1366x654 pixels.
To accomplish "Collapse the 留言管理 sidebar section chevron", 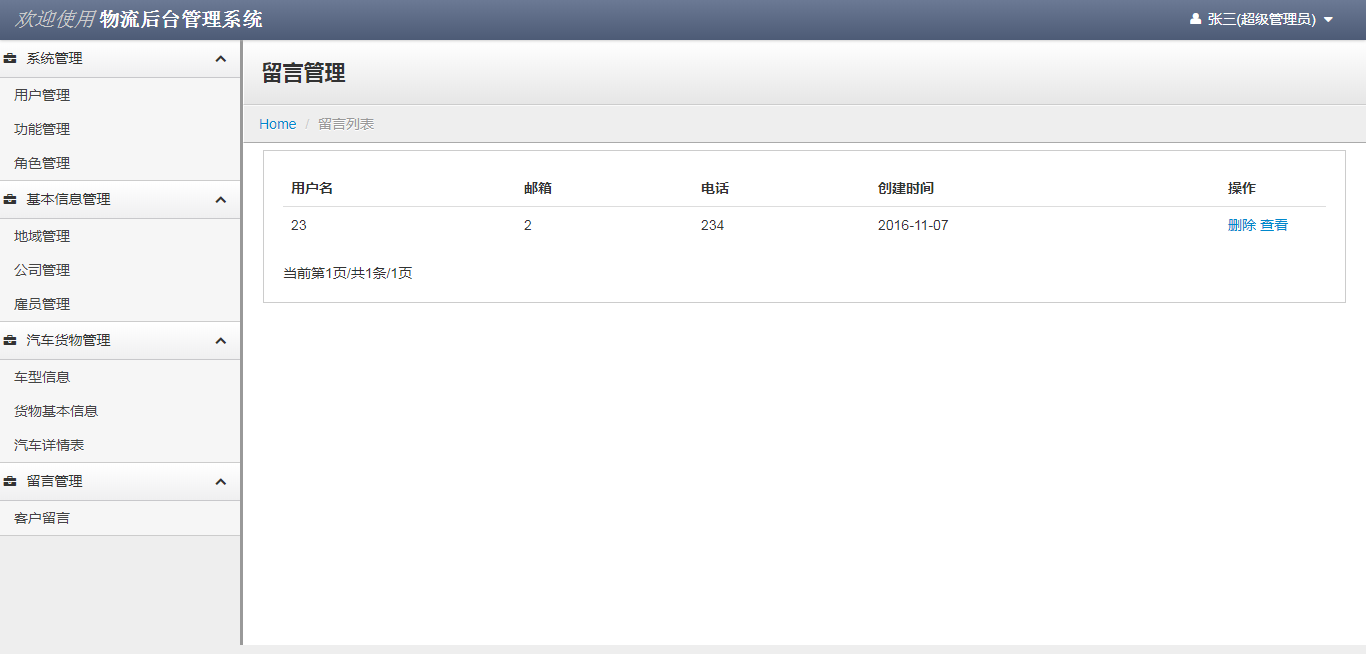I will pyautogui.click(x=221, y=482).
